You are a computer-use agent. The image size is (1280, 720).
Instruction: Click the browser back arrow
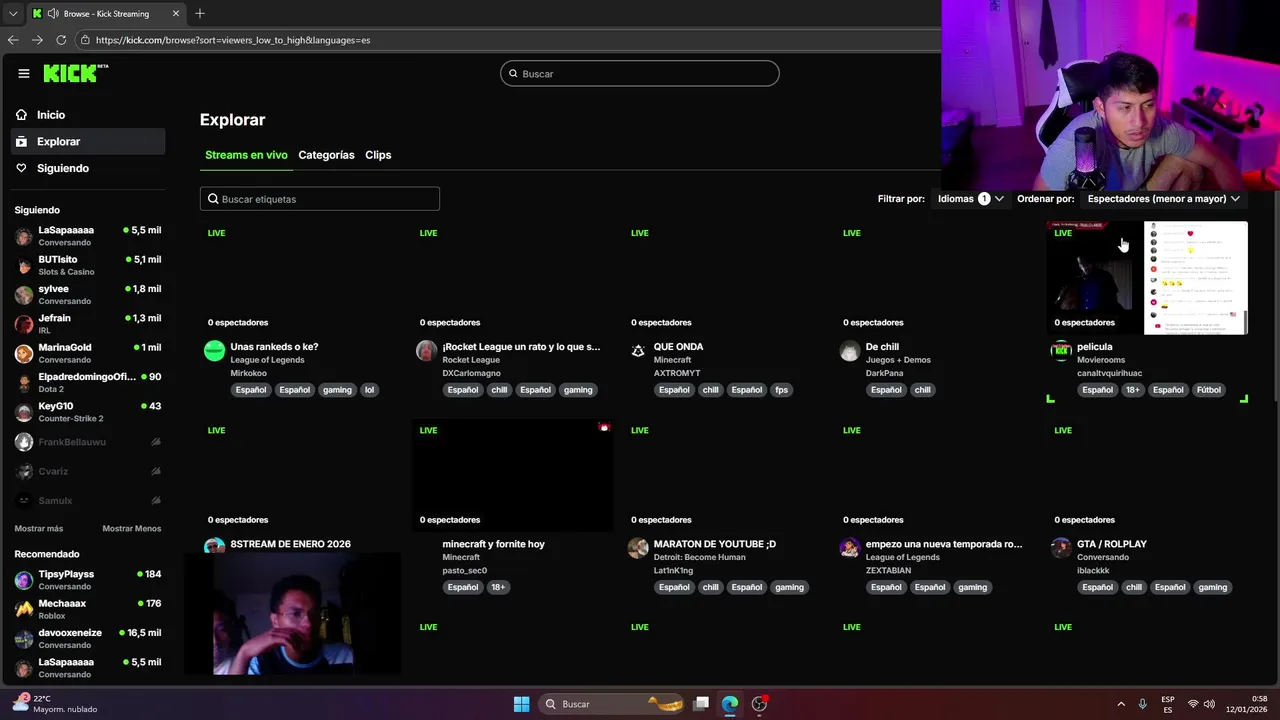point(13,40)
